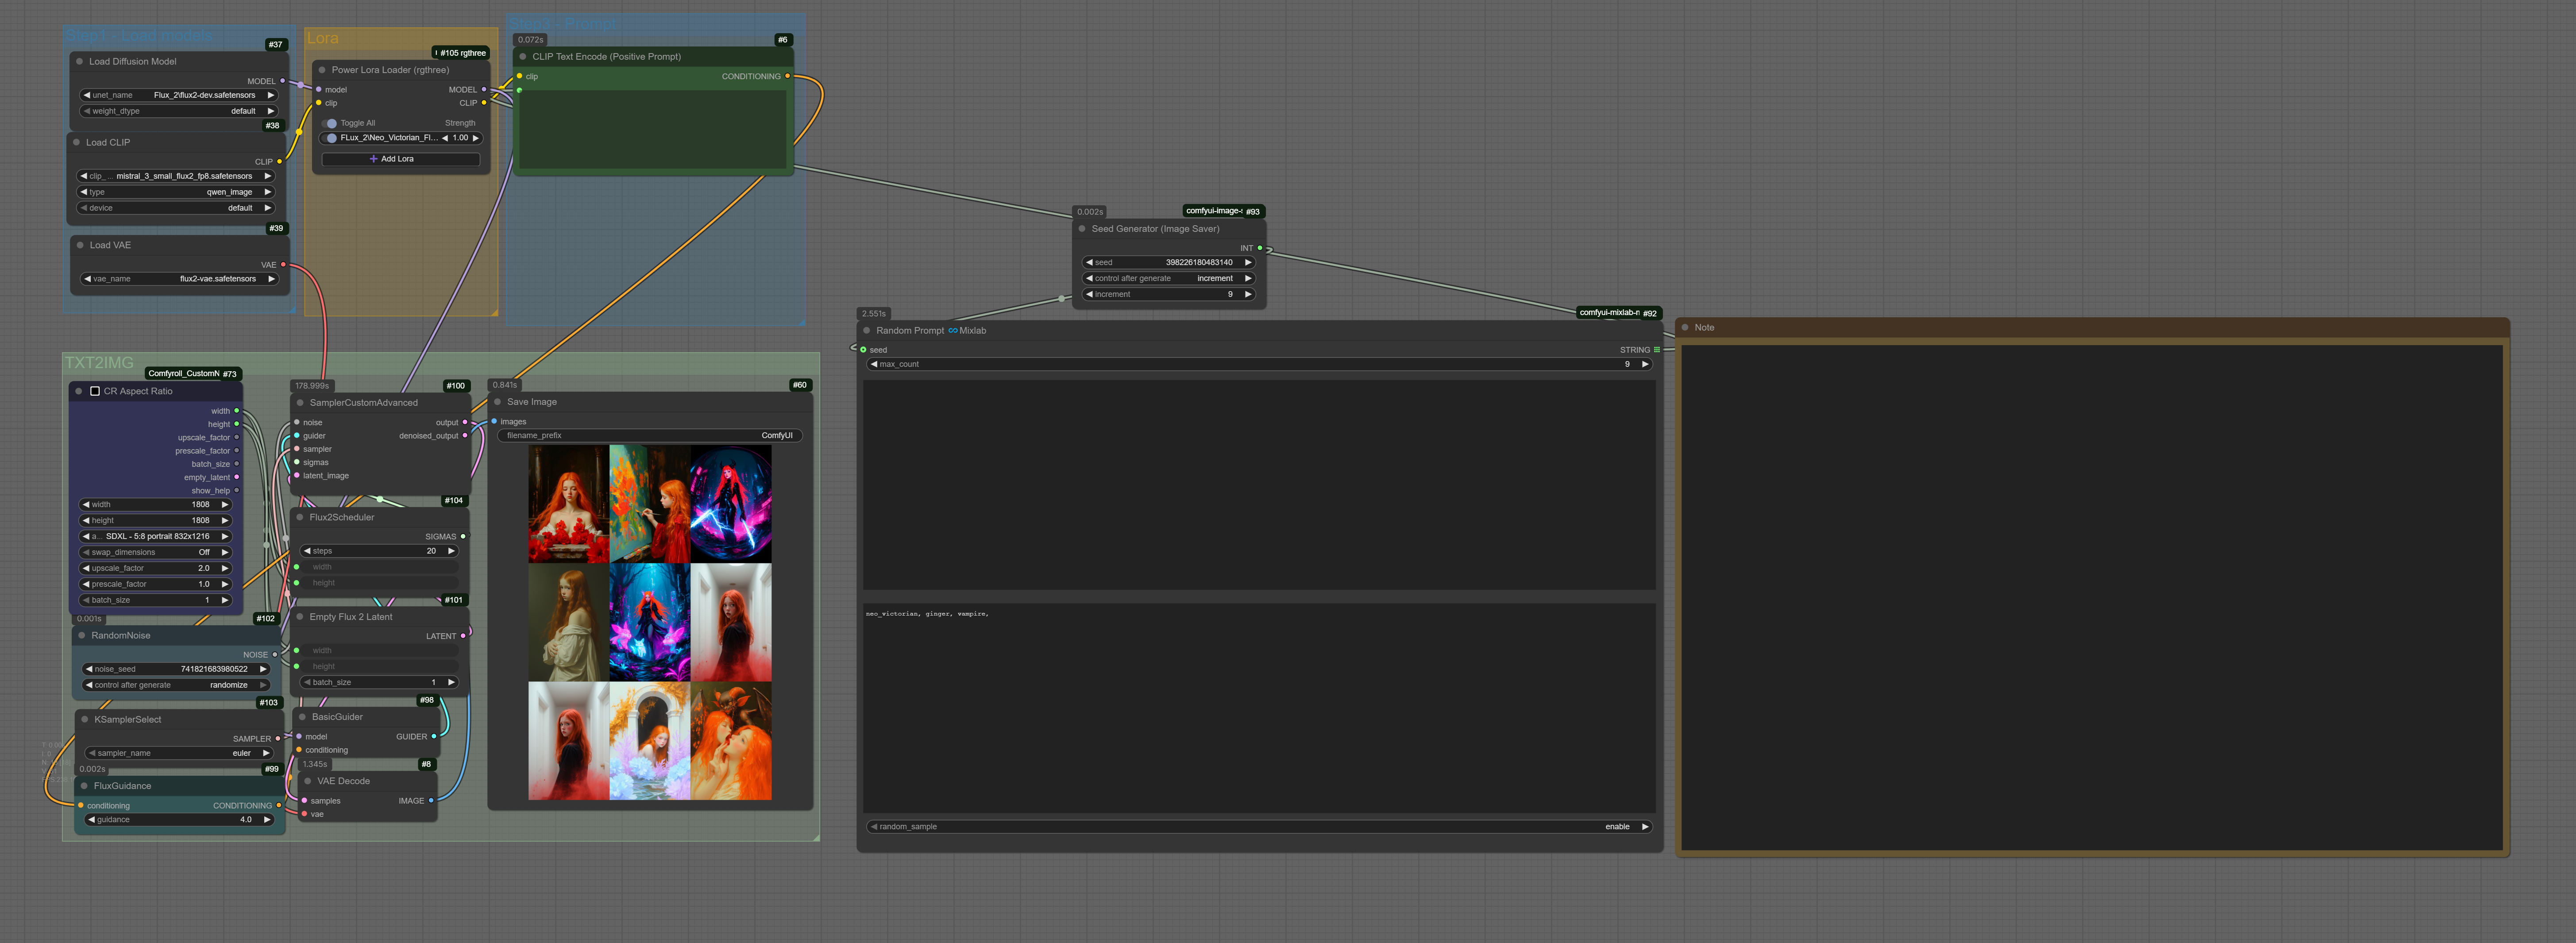Image resolution: width=2576 pixels, height=943 pixels.
Task: Increase the Flux2Scheduler steps value with the right arrow
Action: click(x=451, y=551)
